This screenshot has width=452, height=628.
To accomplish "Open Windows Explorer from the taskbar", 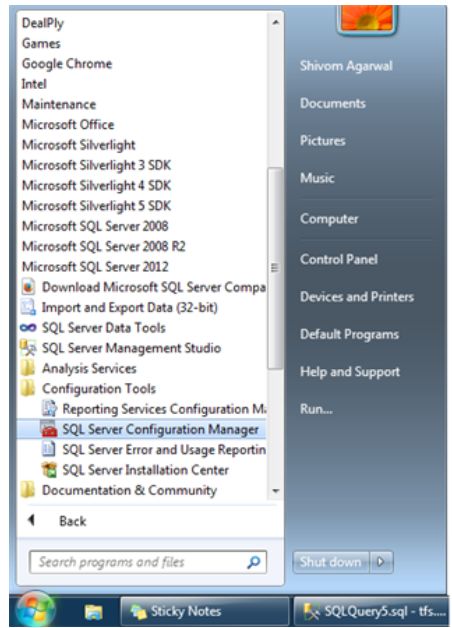I will click(x=94, y=612).
